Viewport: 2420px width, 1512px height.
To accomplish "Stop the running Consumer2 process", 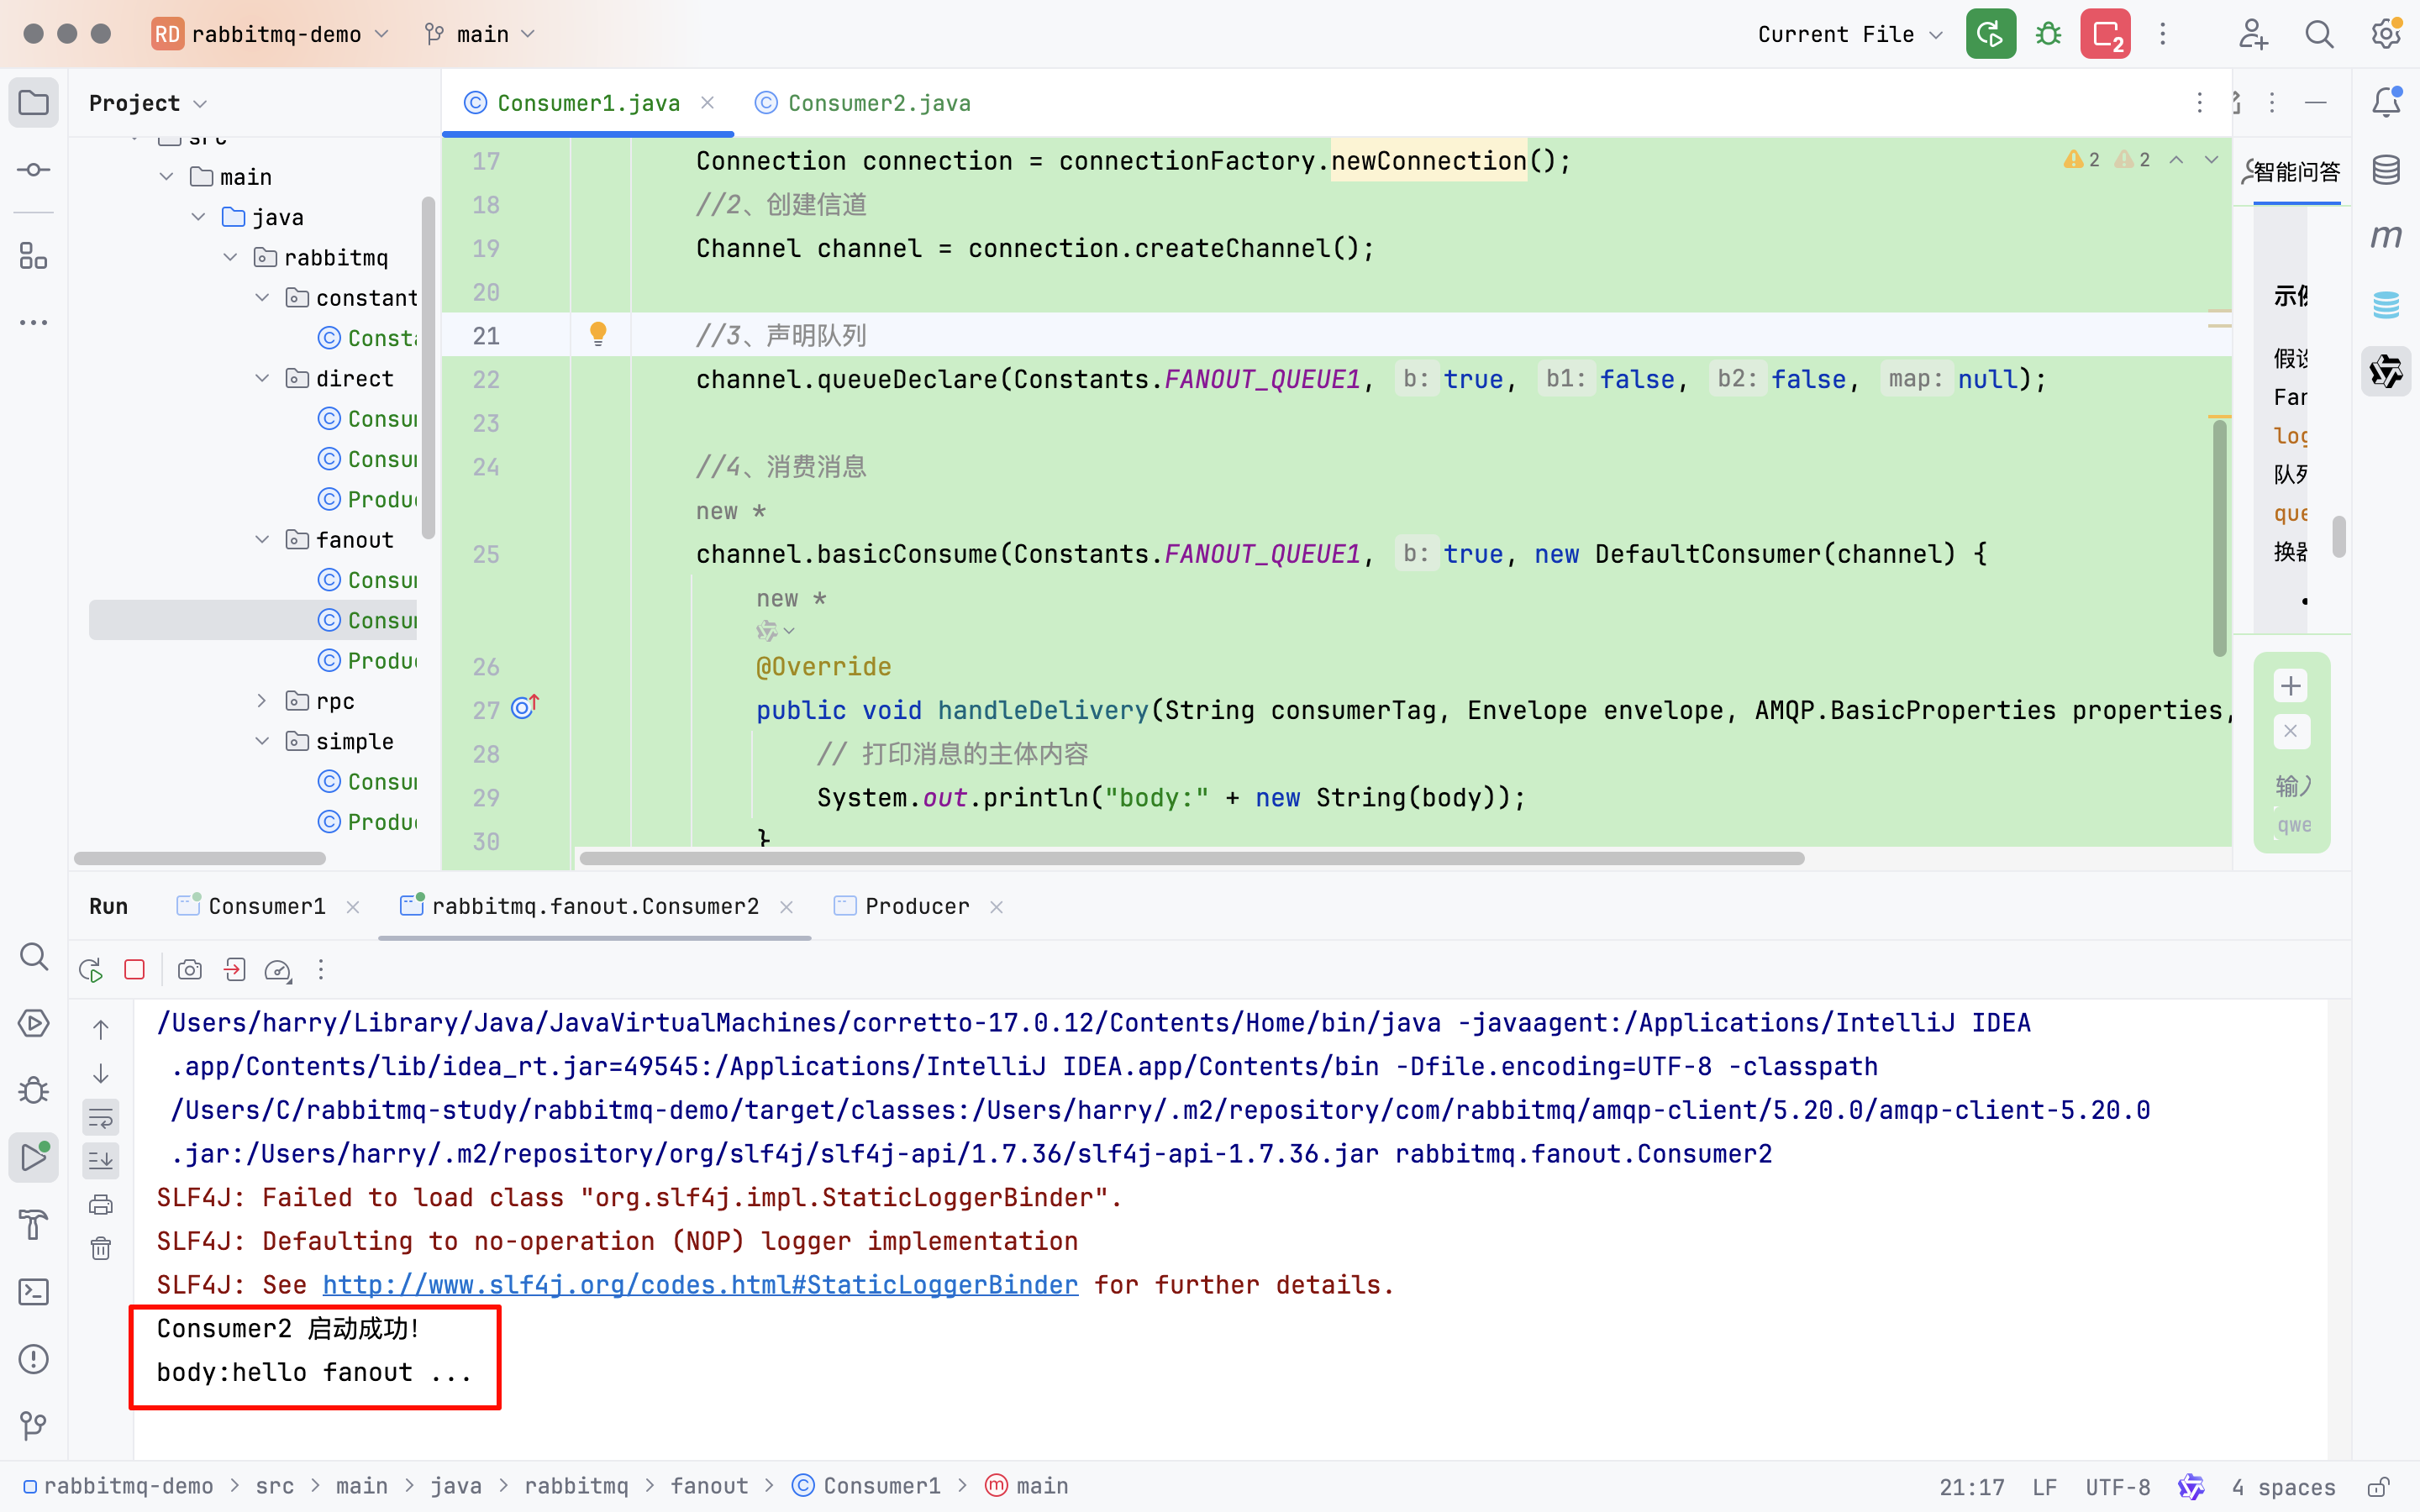I will coord(135,970).
